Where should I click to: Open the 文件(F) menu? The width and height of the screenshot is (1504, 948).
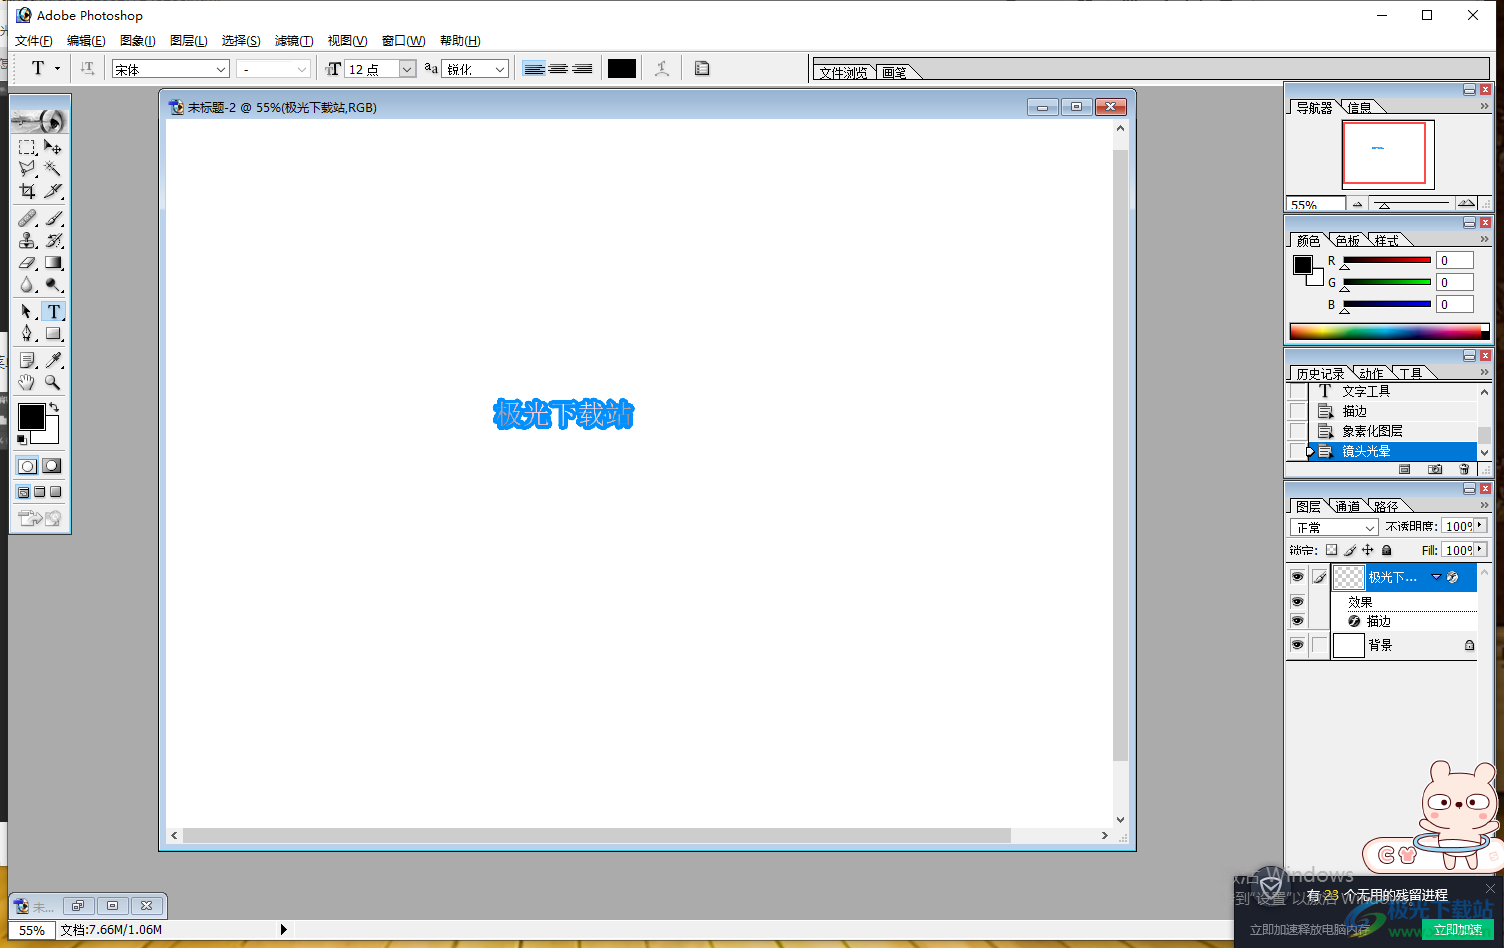33,41
